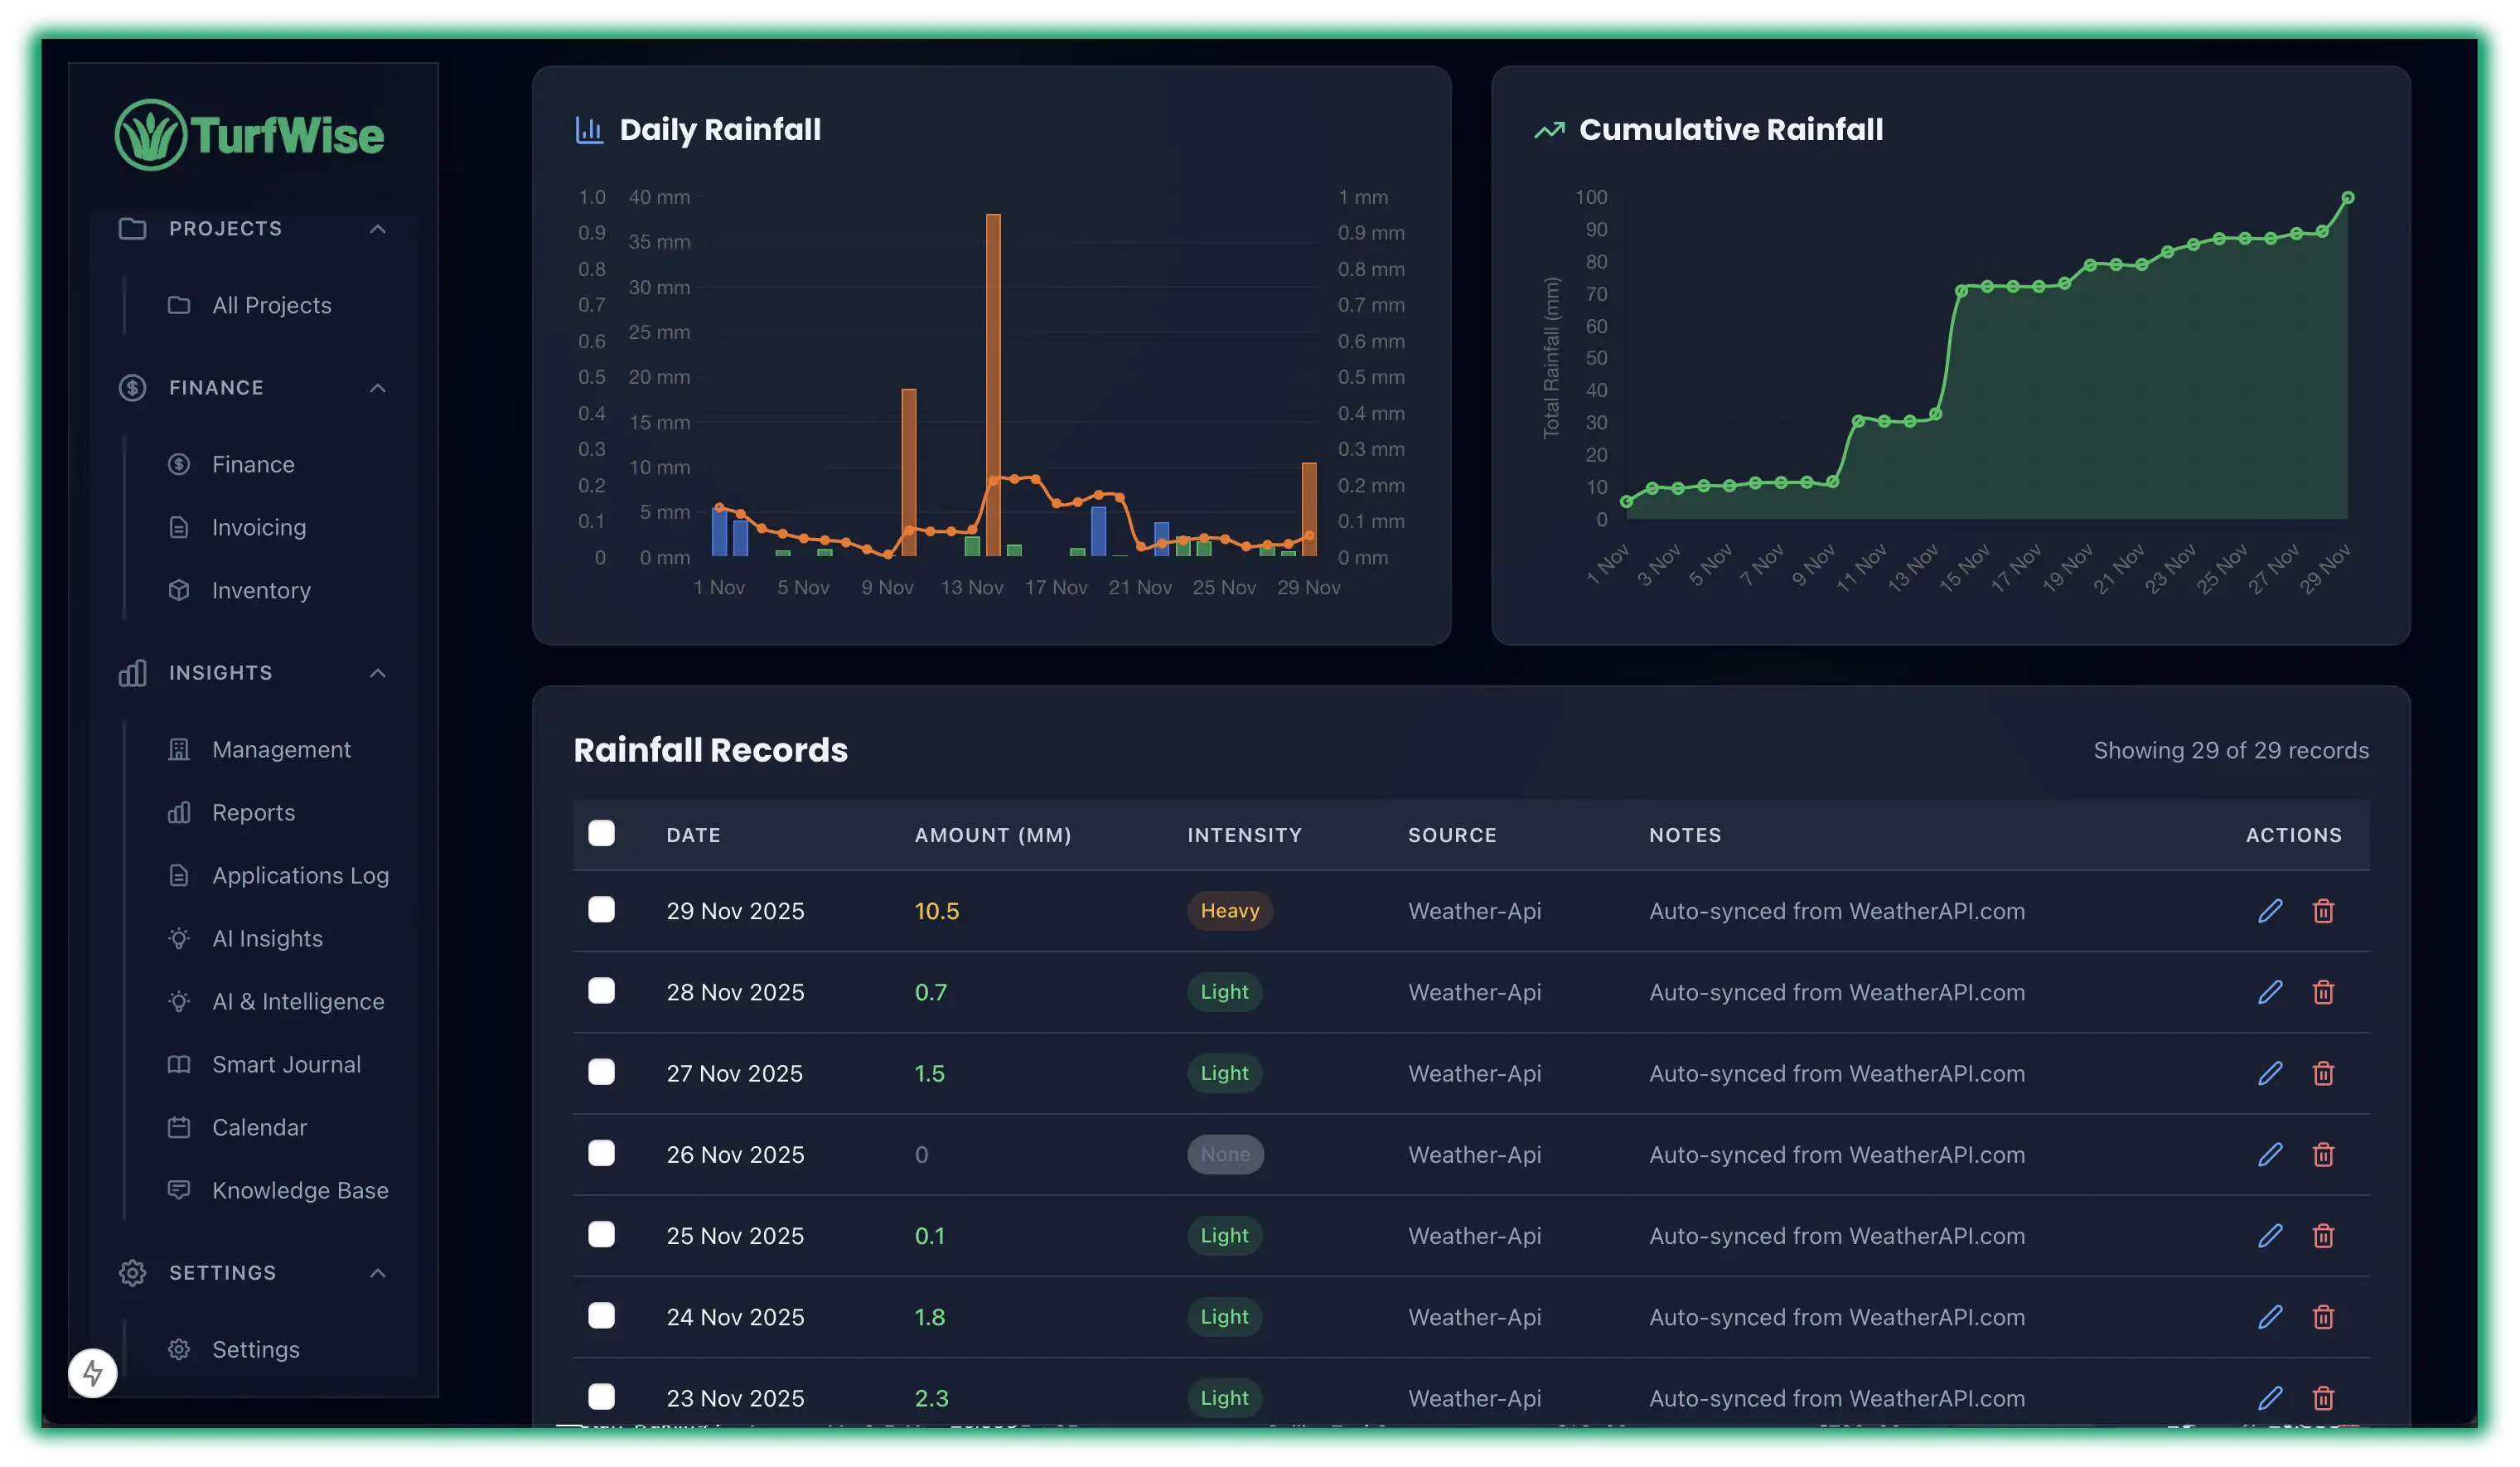Go to the Smart Journal page
2520x1467 pixels.
coord(286,1065)
